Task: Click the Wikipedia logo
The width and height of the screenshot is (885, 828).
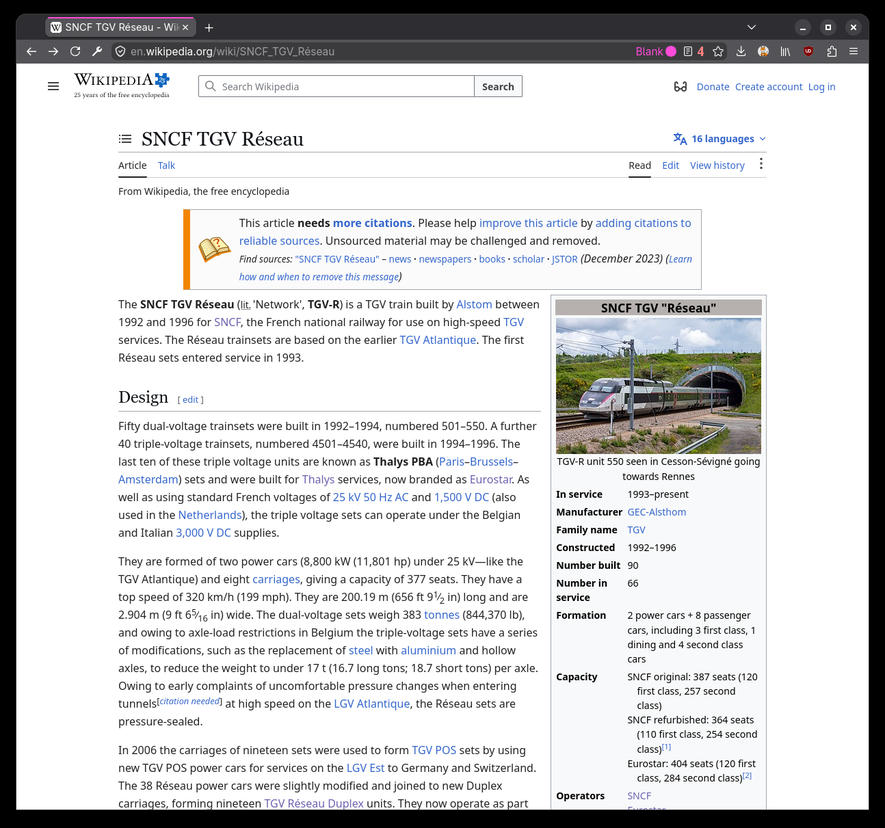Action: [x=122, y=85]
